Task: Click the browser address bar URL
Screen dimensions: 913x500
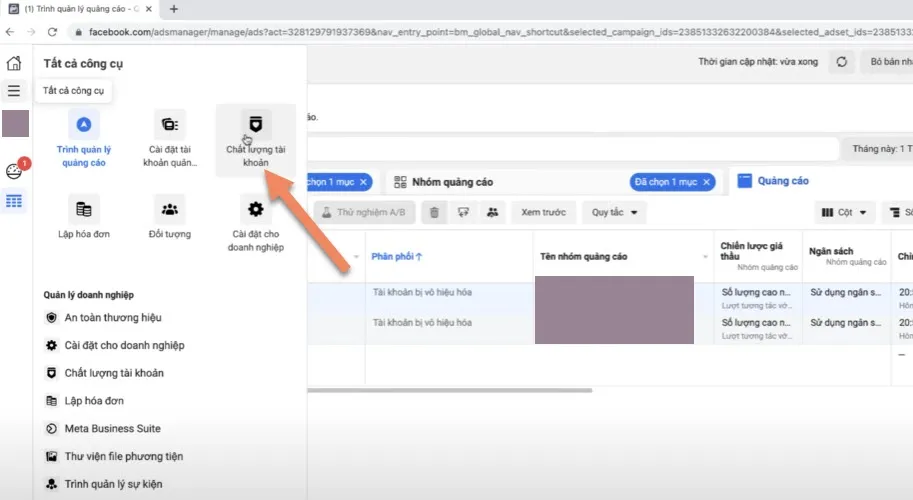Action: click(500, 32)
